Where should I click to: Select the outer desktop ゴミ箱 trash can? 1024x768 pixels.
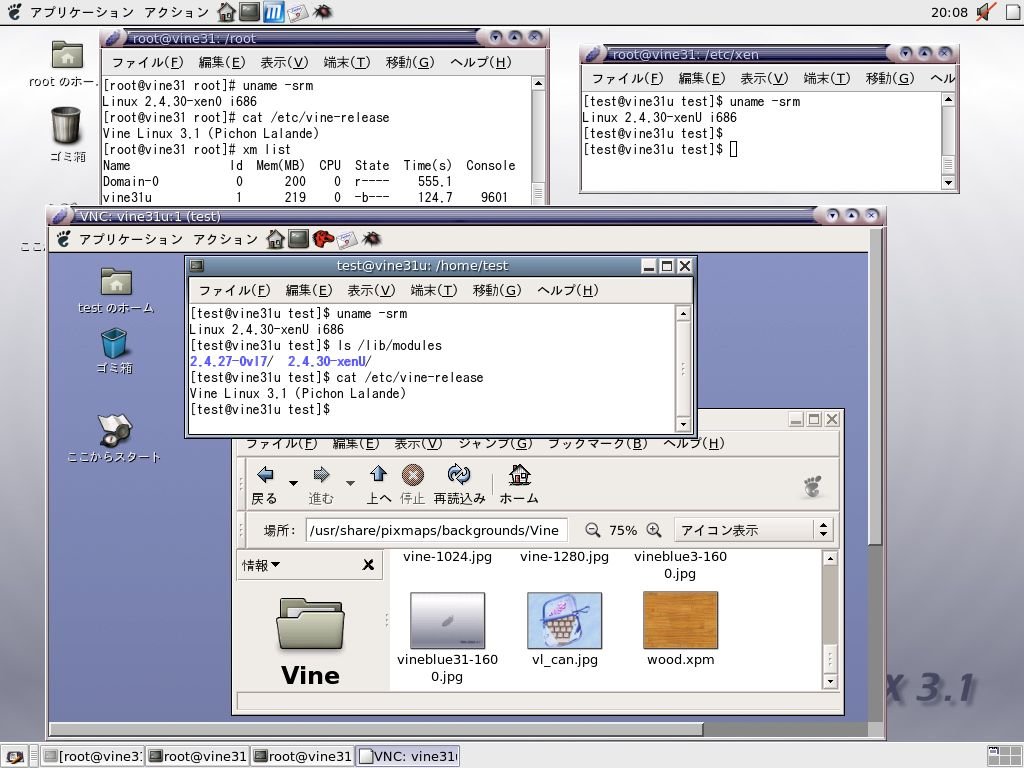[66, 125]
